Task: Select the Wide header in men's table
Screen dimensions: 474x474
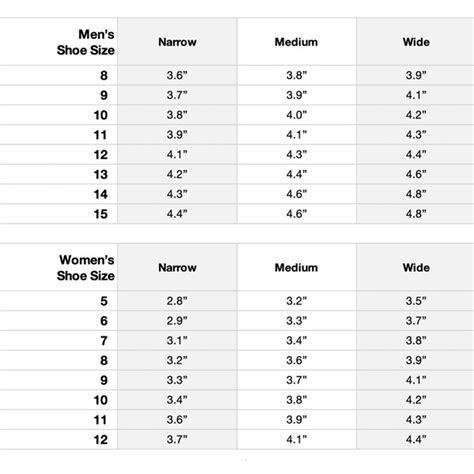Action: (x=416, y=42)
